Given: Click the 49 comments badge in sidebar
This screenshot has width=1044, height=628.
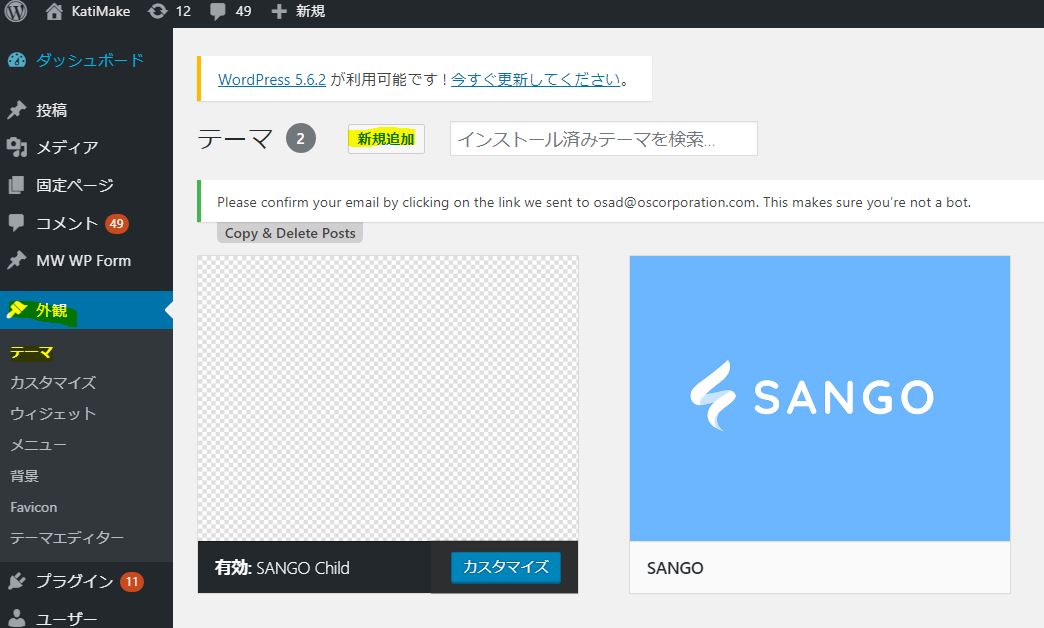Looking at the screenshot, I should pos(117,224).
